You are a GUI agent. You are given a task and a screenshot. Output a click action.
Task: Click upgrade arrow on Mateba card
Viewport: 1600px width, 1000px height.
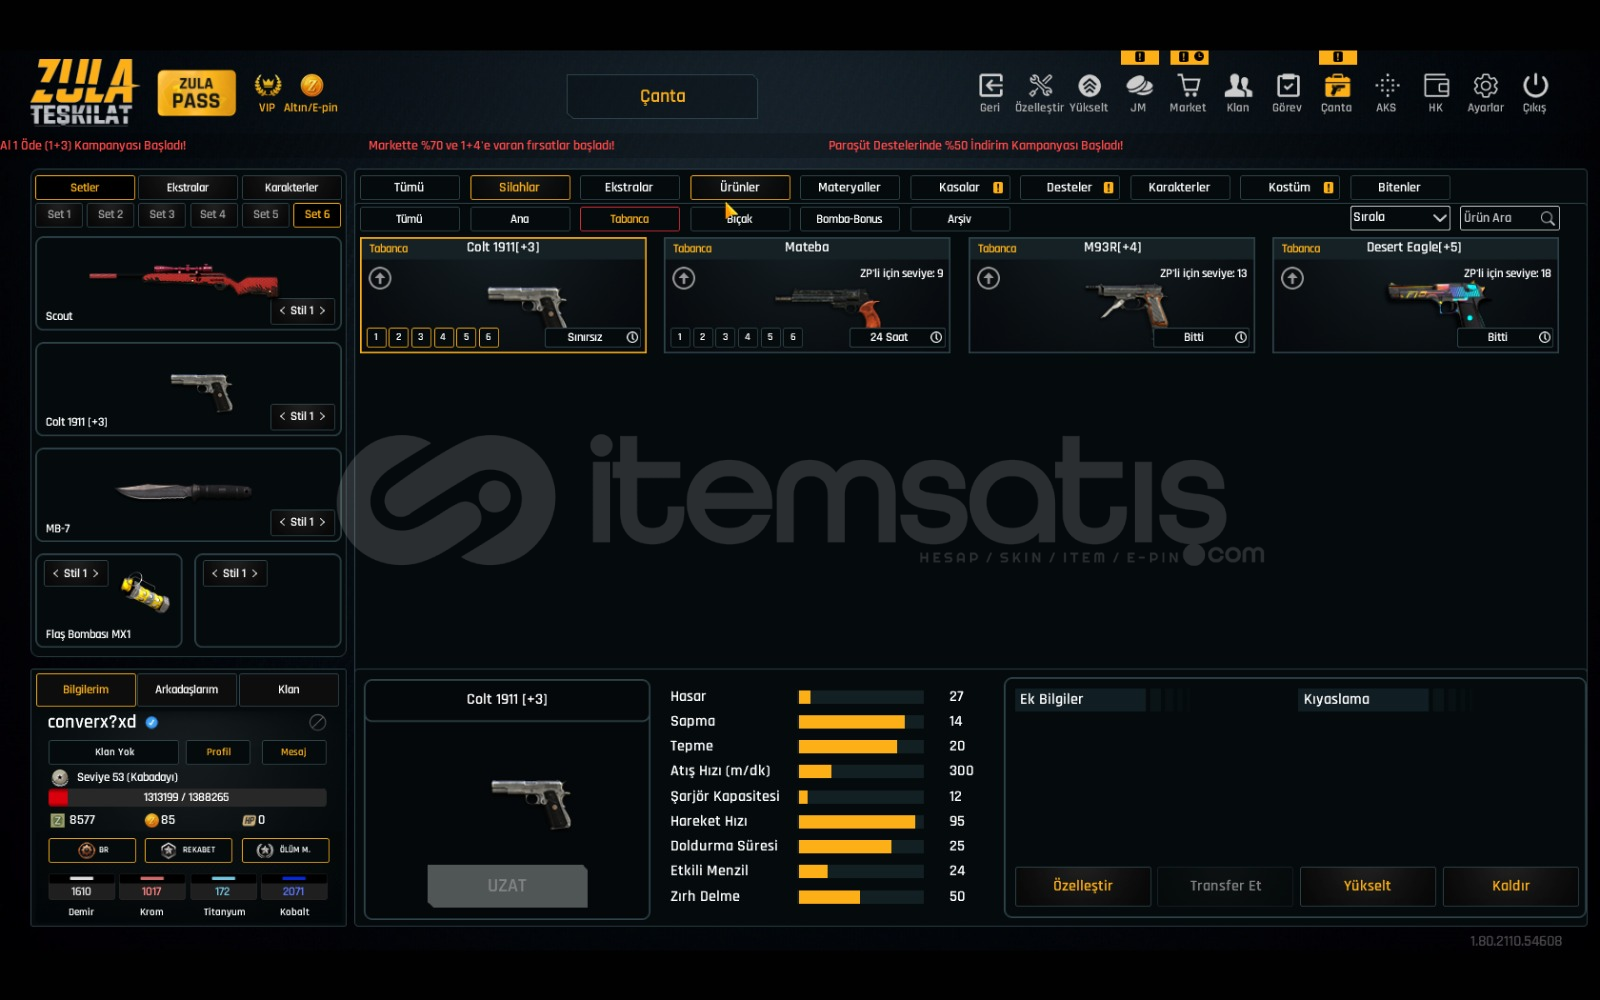[x=684, y=278]
